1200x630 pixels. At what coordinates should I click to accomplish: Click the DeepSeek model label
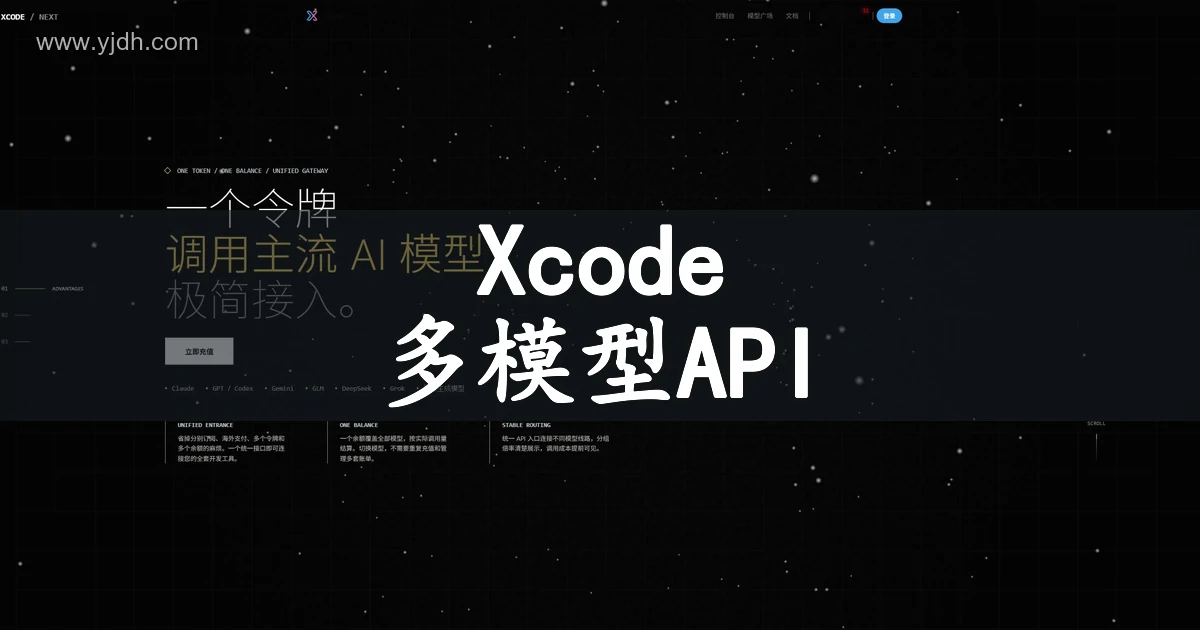click(x=356, y=388)
